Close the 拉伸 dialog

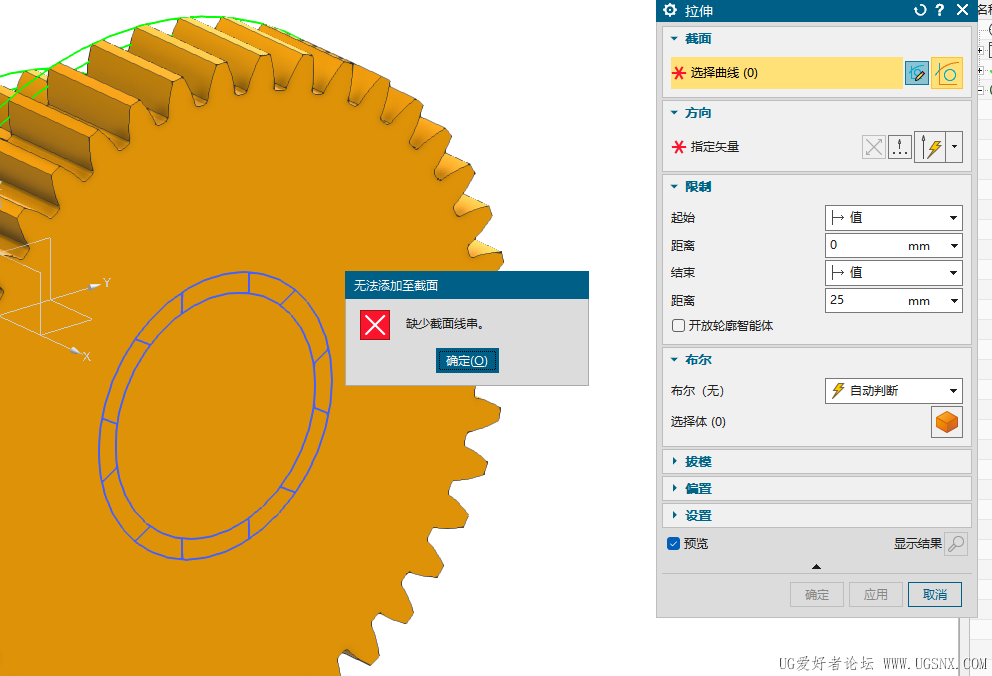pyautogui.click(x=962, y=9)
